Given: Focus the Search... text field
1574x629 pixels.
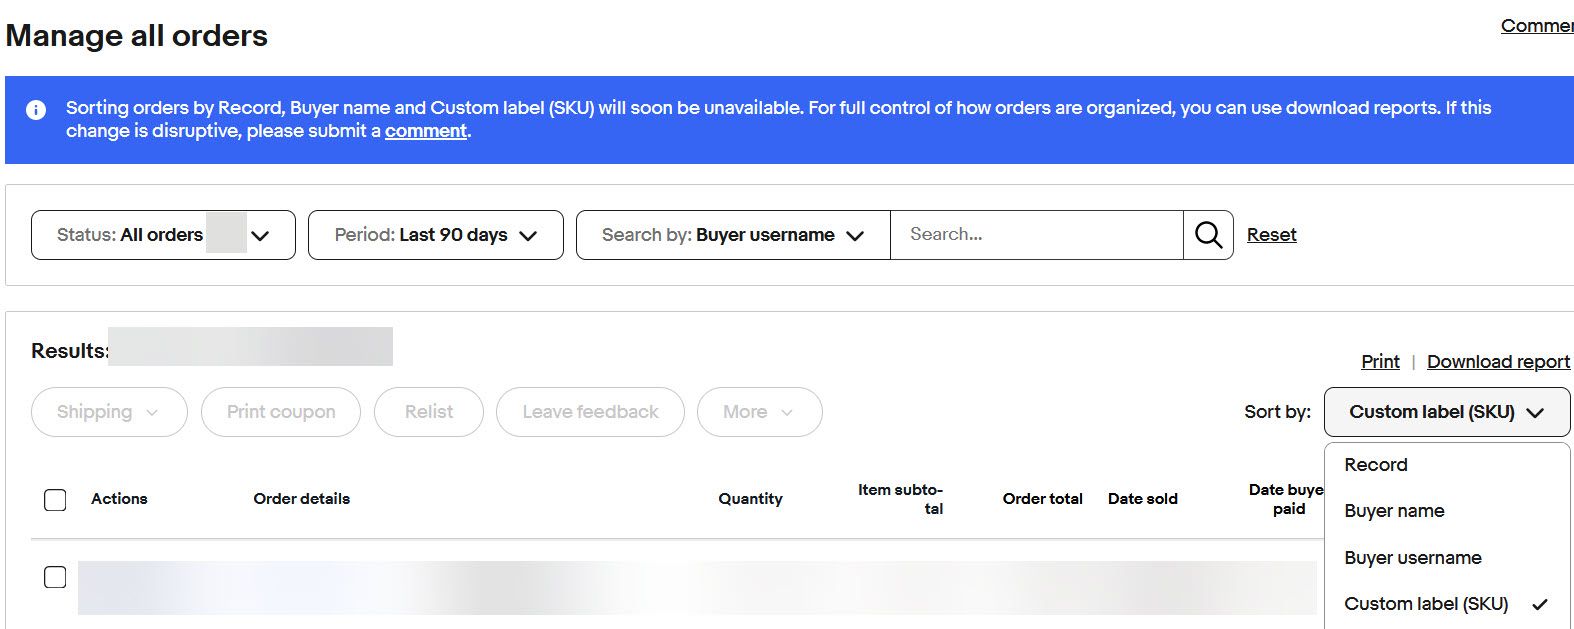Looking at the screenshot, I should (1036, 235).
